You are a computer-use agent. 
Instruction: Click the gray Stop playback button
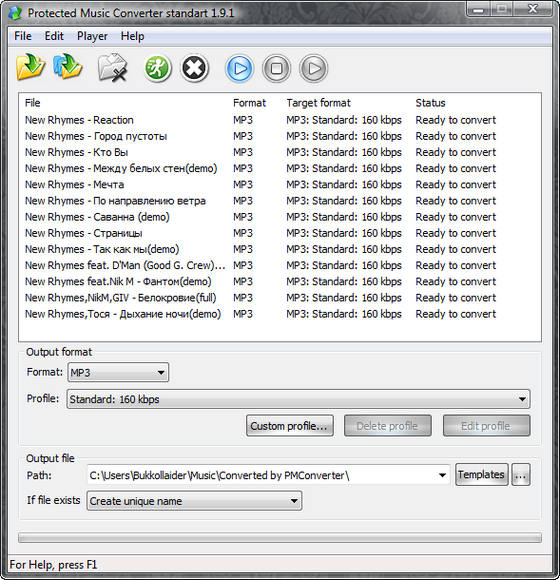click(276, 68)
